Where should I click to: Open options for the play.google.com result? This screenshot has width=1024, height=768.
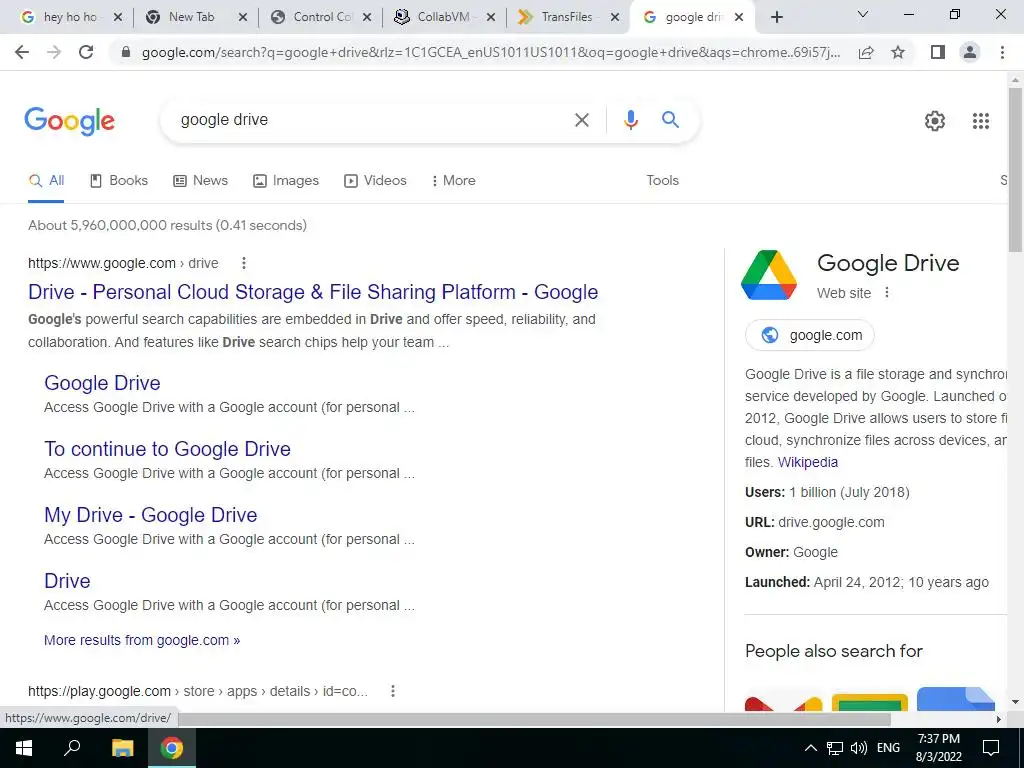tap(392, 691)
